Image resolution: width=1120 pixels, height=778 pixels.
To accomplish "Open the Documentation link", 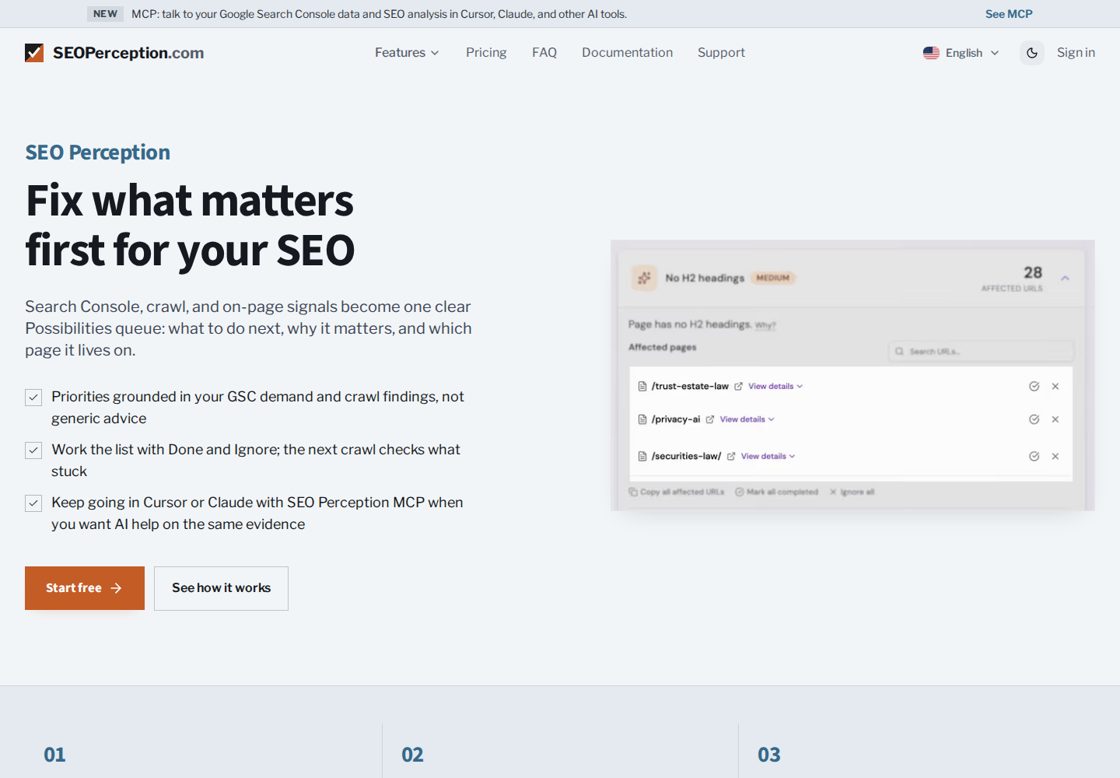I will 627,53.
